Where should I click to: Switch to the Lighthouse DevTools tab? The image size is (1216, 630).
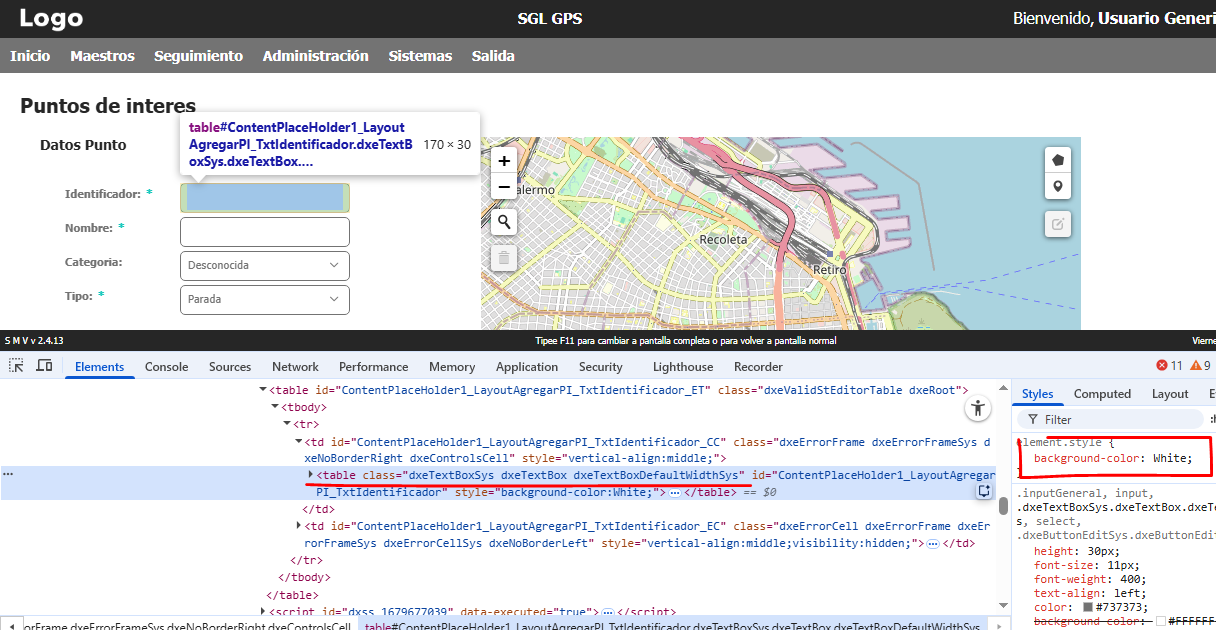pos(683,367)
